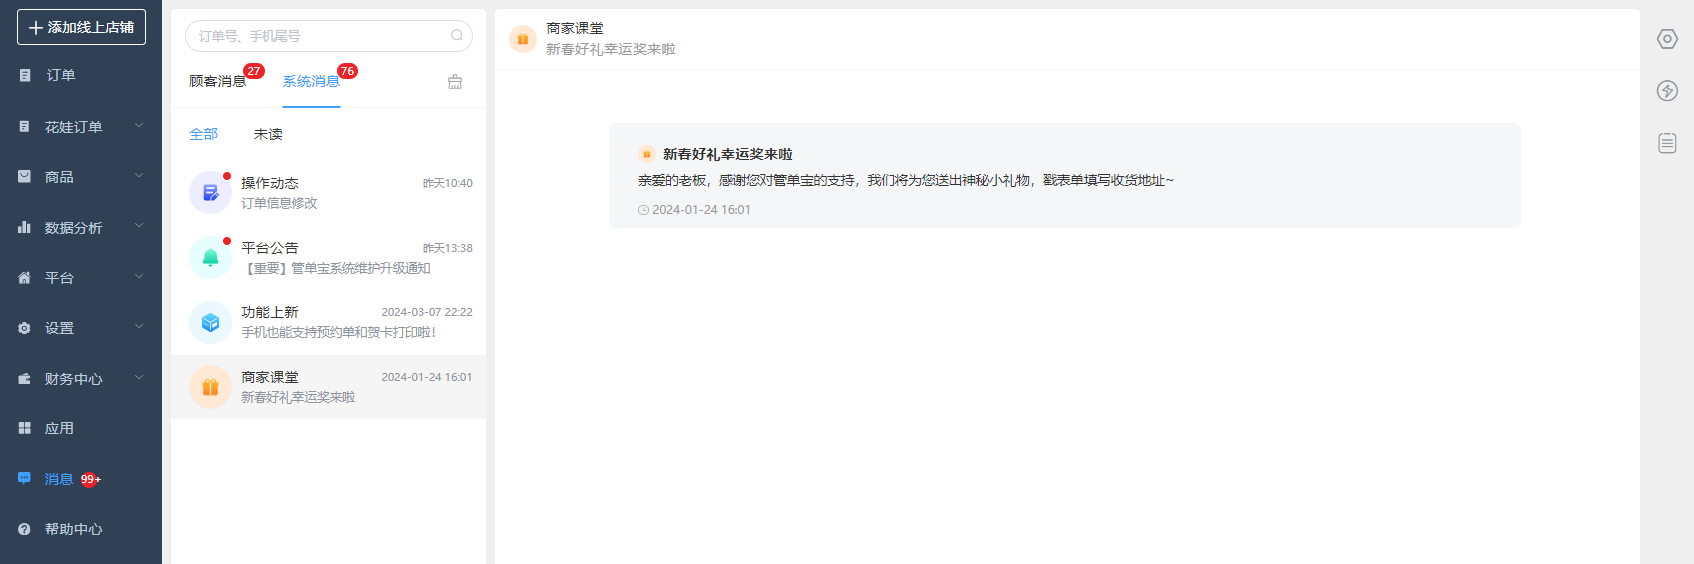Switch to 系统消息 tab
1694x564 pixels.
(311, 82)
